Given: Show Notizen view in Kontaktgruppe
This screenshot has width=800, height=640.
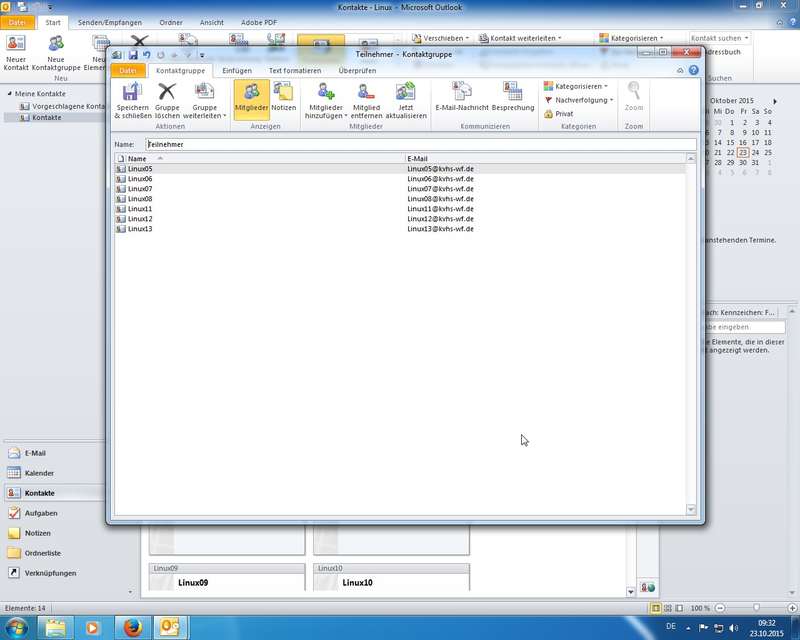Looking at the screenshot, I should [x=283, y=97].
